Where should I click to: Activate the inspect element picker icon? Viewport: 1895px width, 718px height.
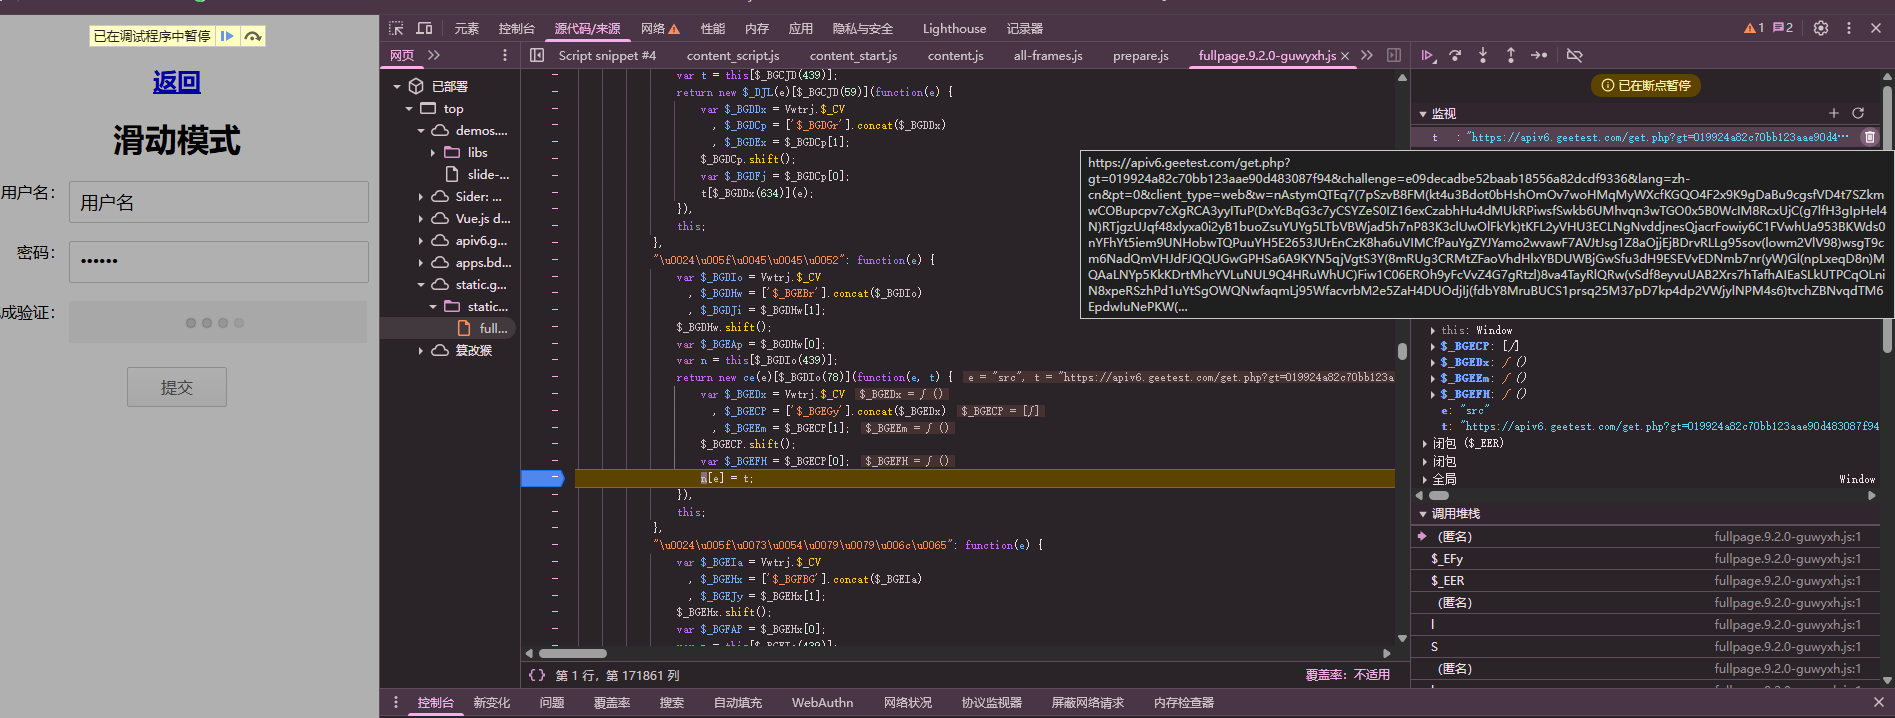click(396, 28)
